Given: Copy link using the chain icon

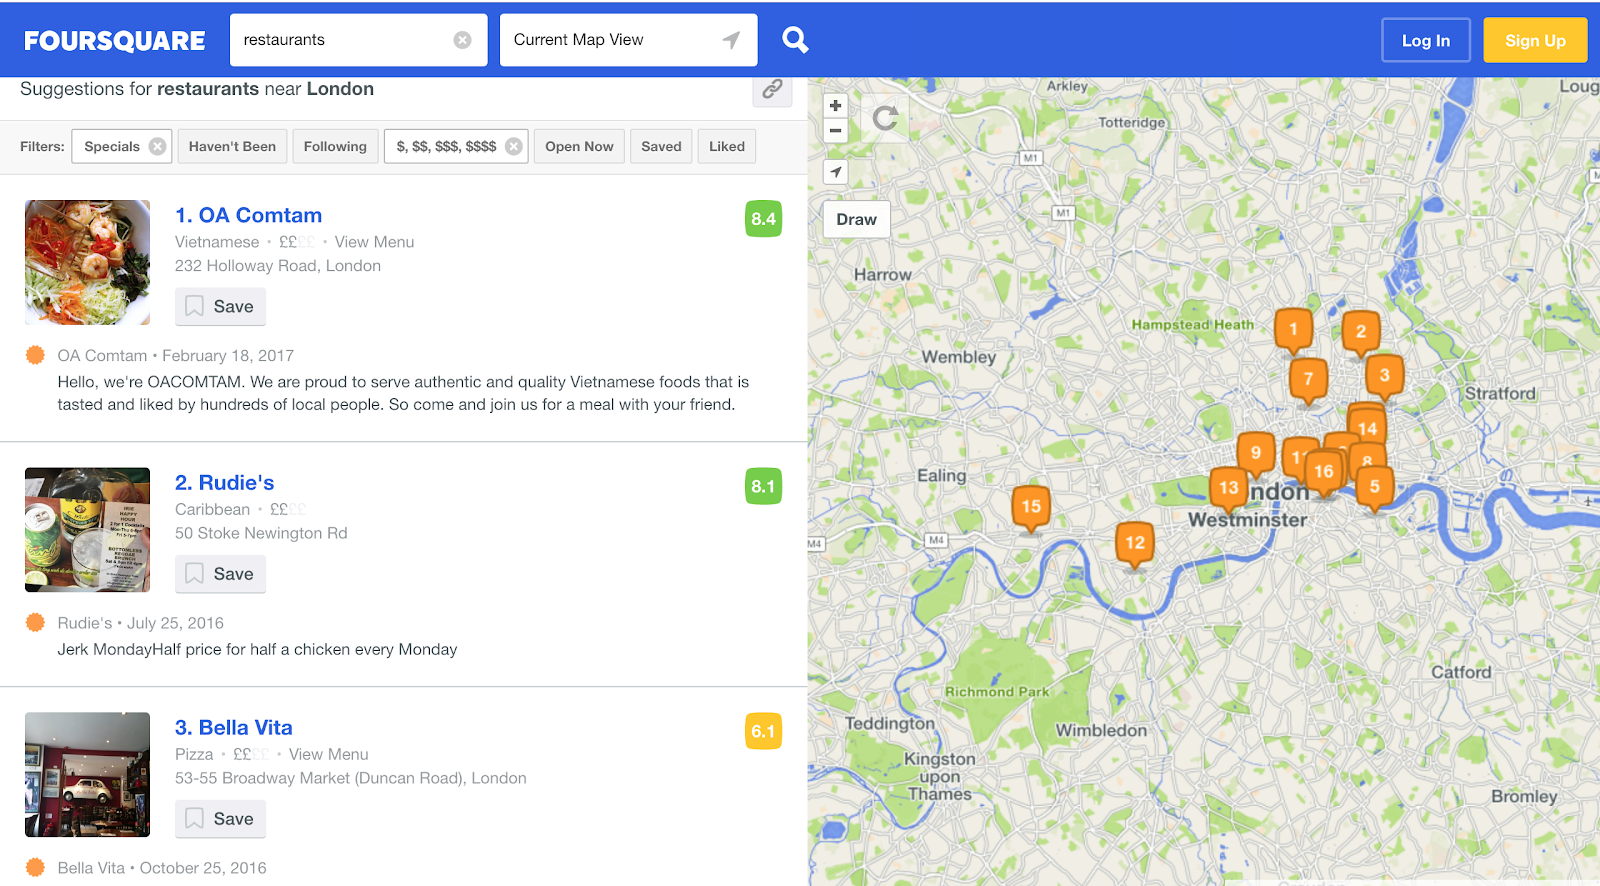Looking at the screenshot, I should coord(772,90).
